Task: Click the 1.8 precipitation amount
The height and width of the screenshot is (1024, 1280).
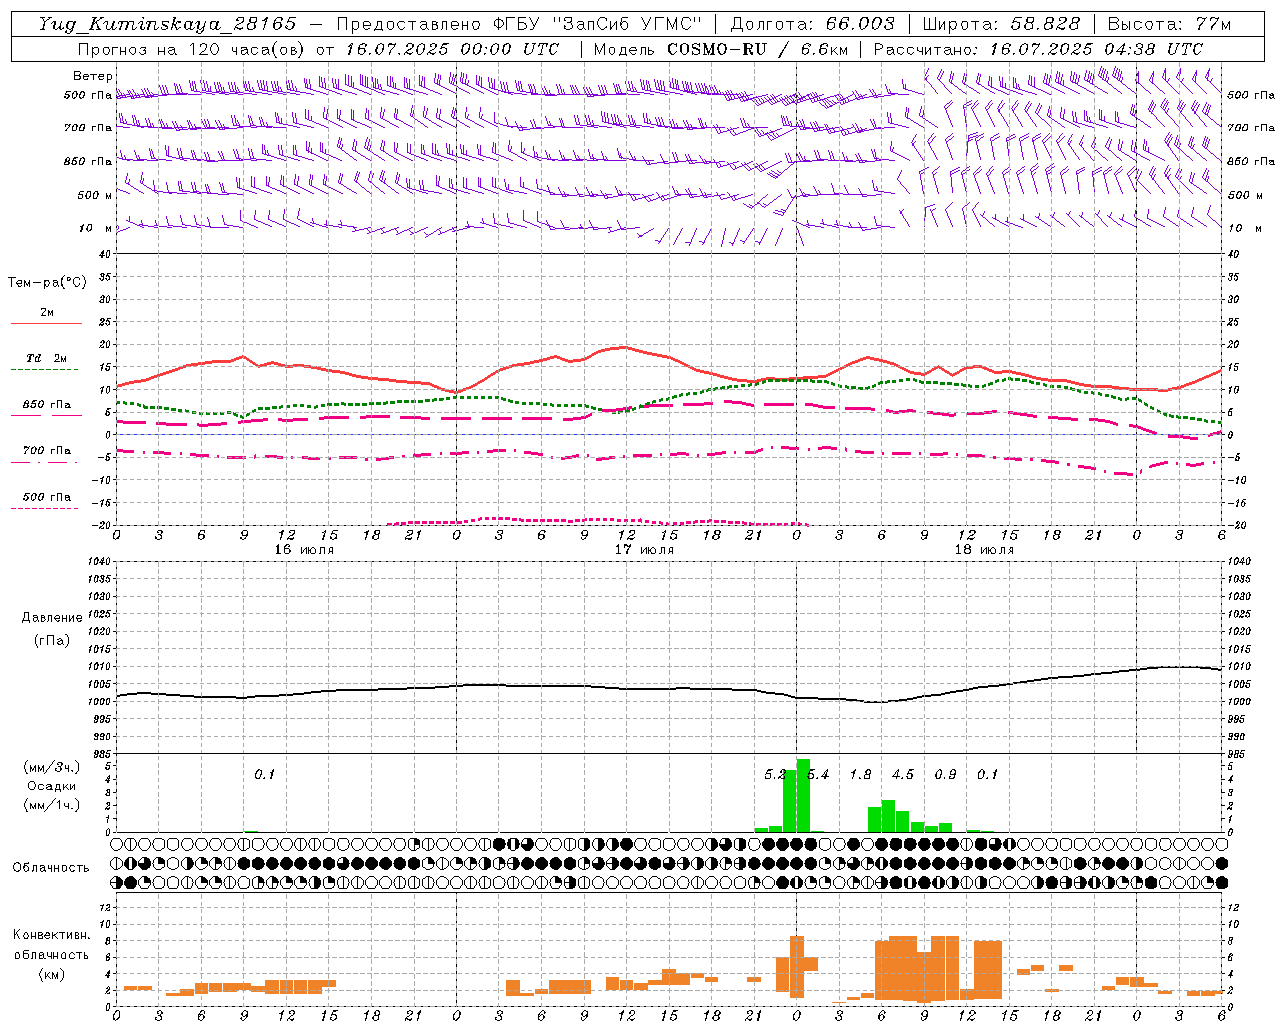Action: (860, 775)
